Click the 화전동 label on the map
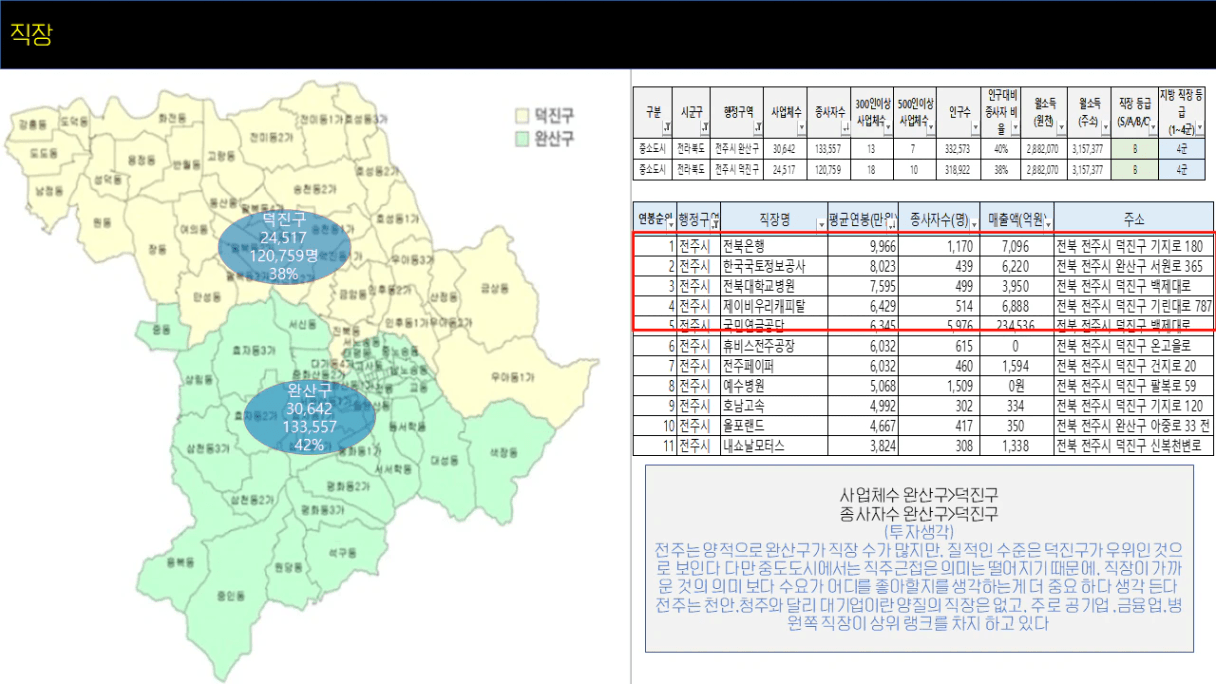This screenshot has height=684, width=1216. click(x=172, y=117)
